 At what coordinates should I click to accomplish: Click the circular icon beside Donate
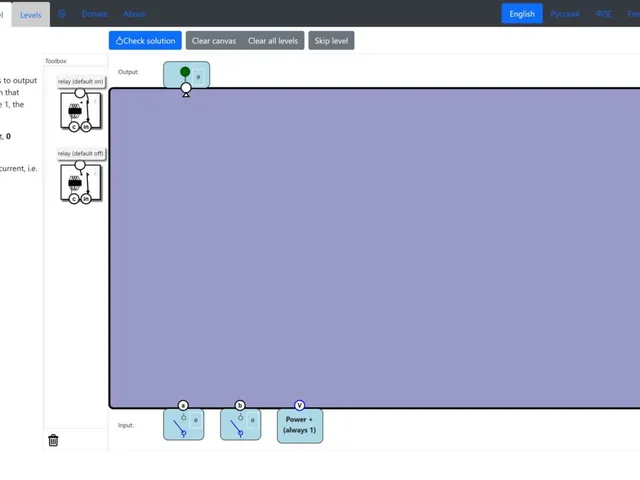coord(62,14)
